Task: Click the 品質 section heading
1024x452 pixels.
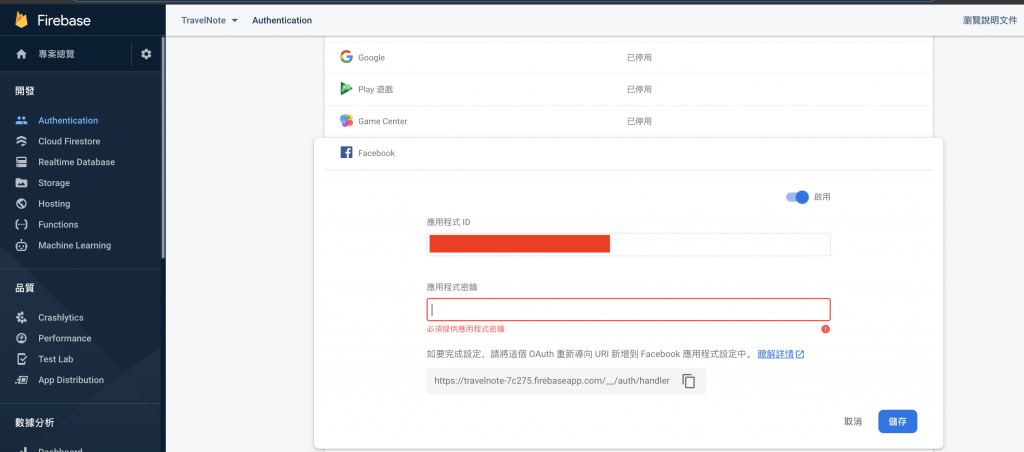Action: tap(25, 288)
